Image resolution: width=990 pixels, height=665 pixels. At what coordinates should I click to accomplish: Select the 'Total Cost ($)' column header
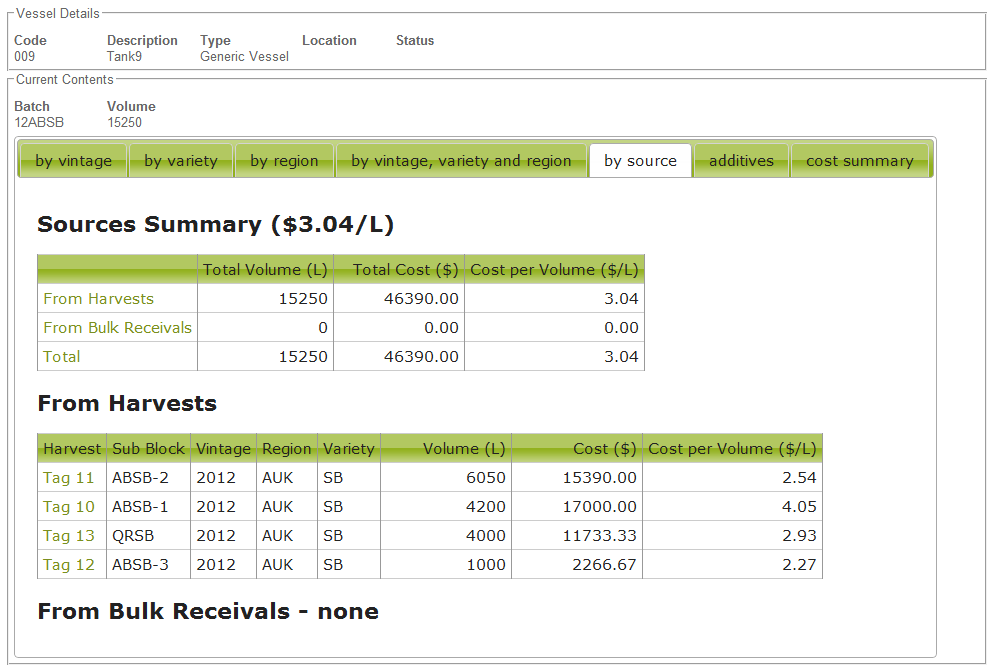pyautogui.click(x=399, y=270)
